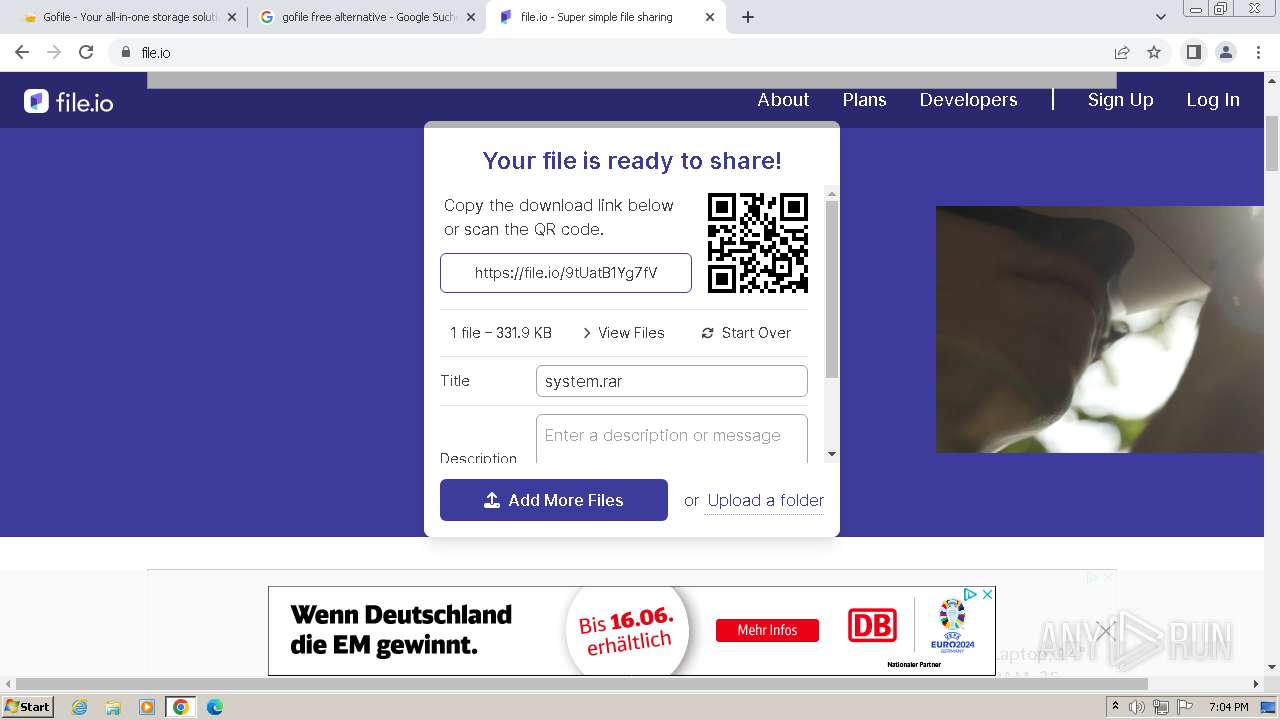The height and width of the screenshot is (720, 1280).
Task: Select the file.io Super simple file sharing tab
Action: click(606, 17)
